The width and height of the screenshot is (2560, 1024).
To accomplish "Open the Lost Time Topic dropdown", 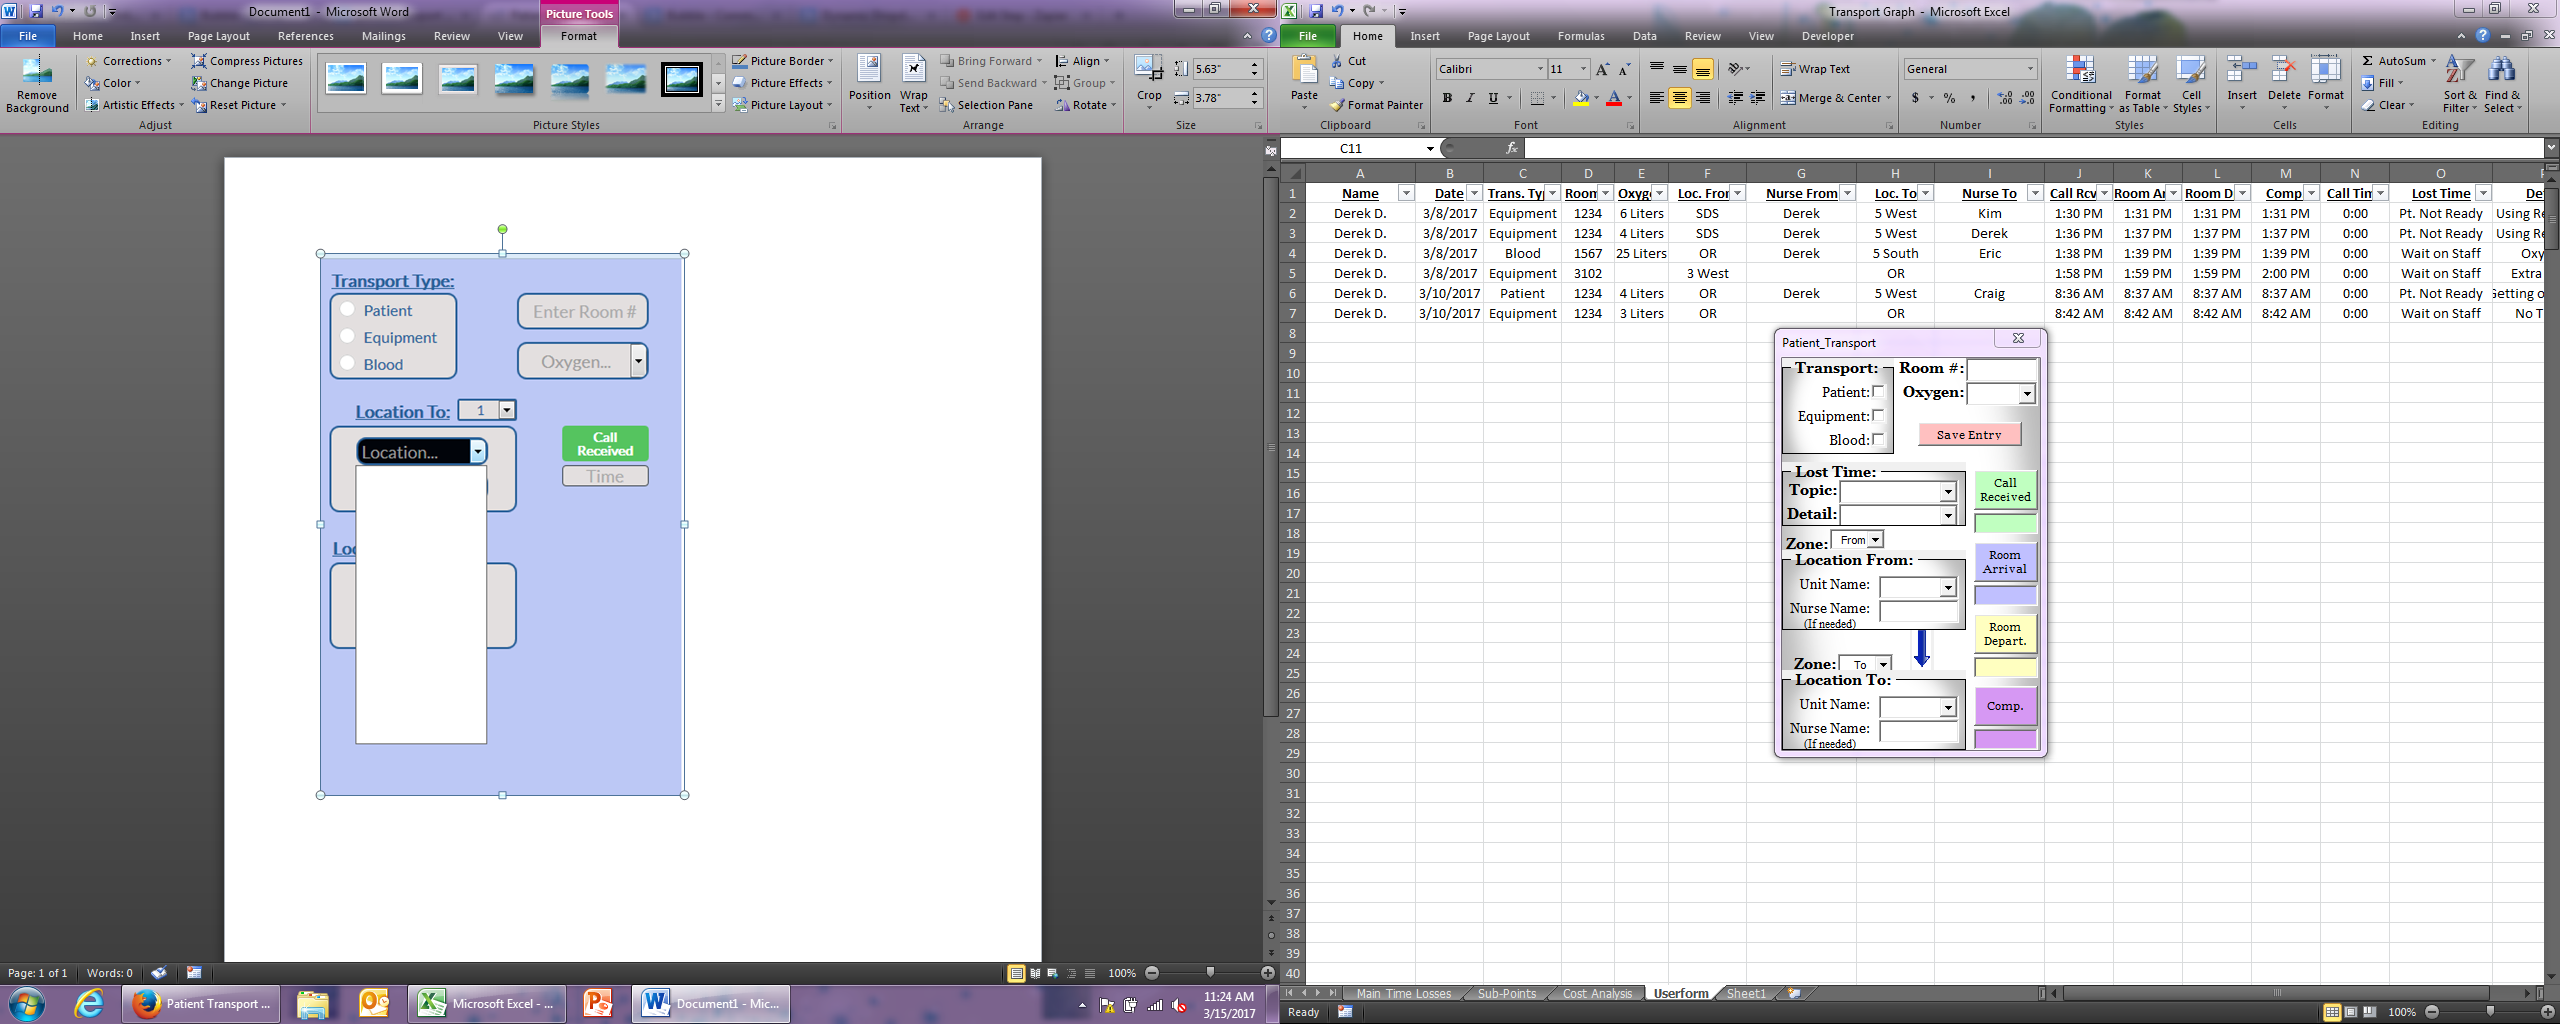I will [x=1948, y=492].
